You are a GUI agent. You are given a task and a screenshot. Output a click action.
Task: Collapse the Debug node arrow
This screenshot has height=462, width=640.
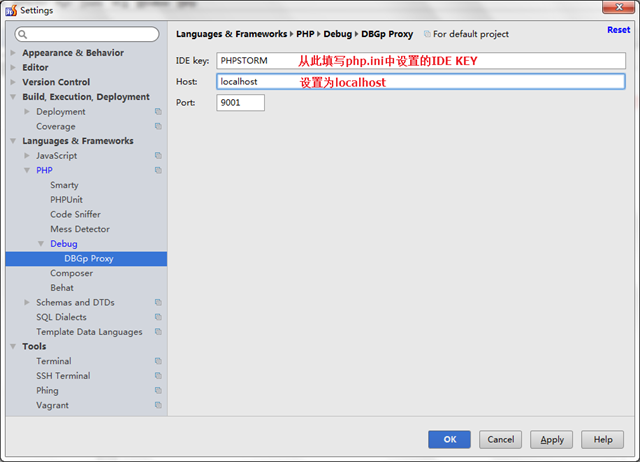pyautogui.click(x=41, y=244)
